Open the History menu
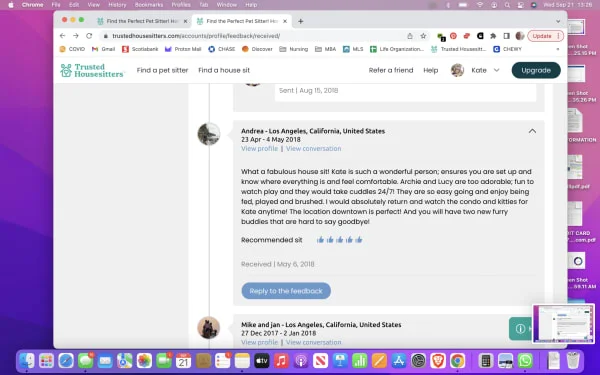Viewport: 600px width, 375px height. pyautogui.click(x=117, y=5)
